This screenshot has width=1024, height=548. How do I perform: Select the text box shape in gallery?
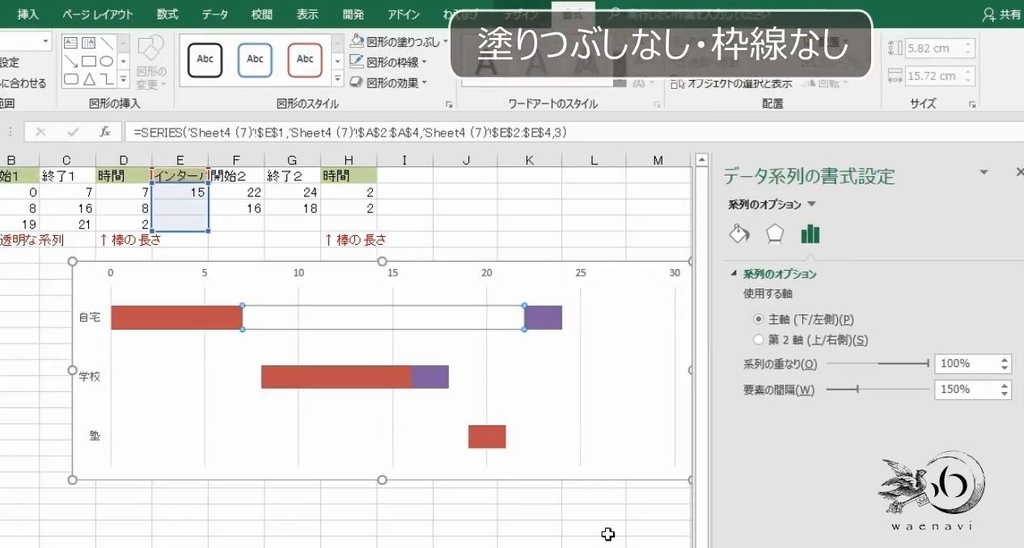pyautogui.click(x=71, y=43)
